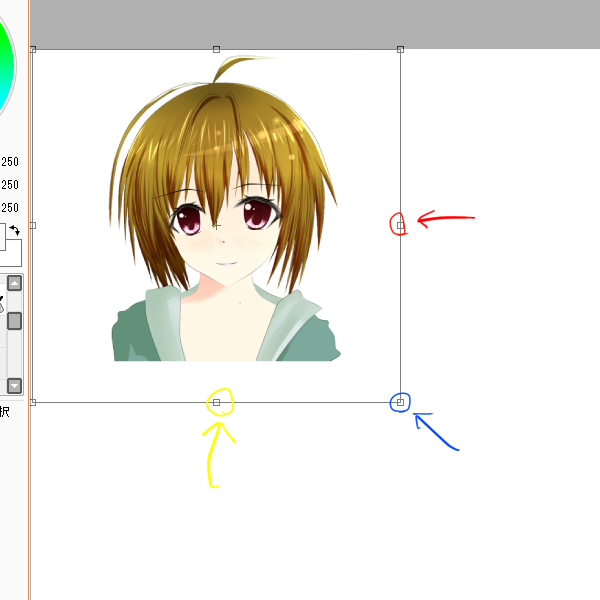
Task: Click the third 250 color value
Action: point(10,207)
